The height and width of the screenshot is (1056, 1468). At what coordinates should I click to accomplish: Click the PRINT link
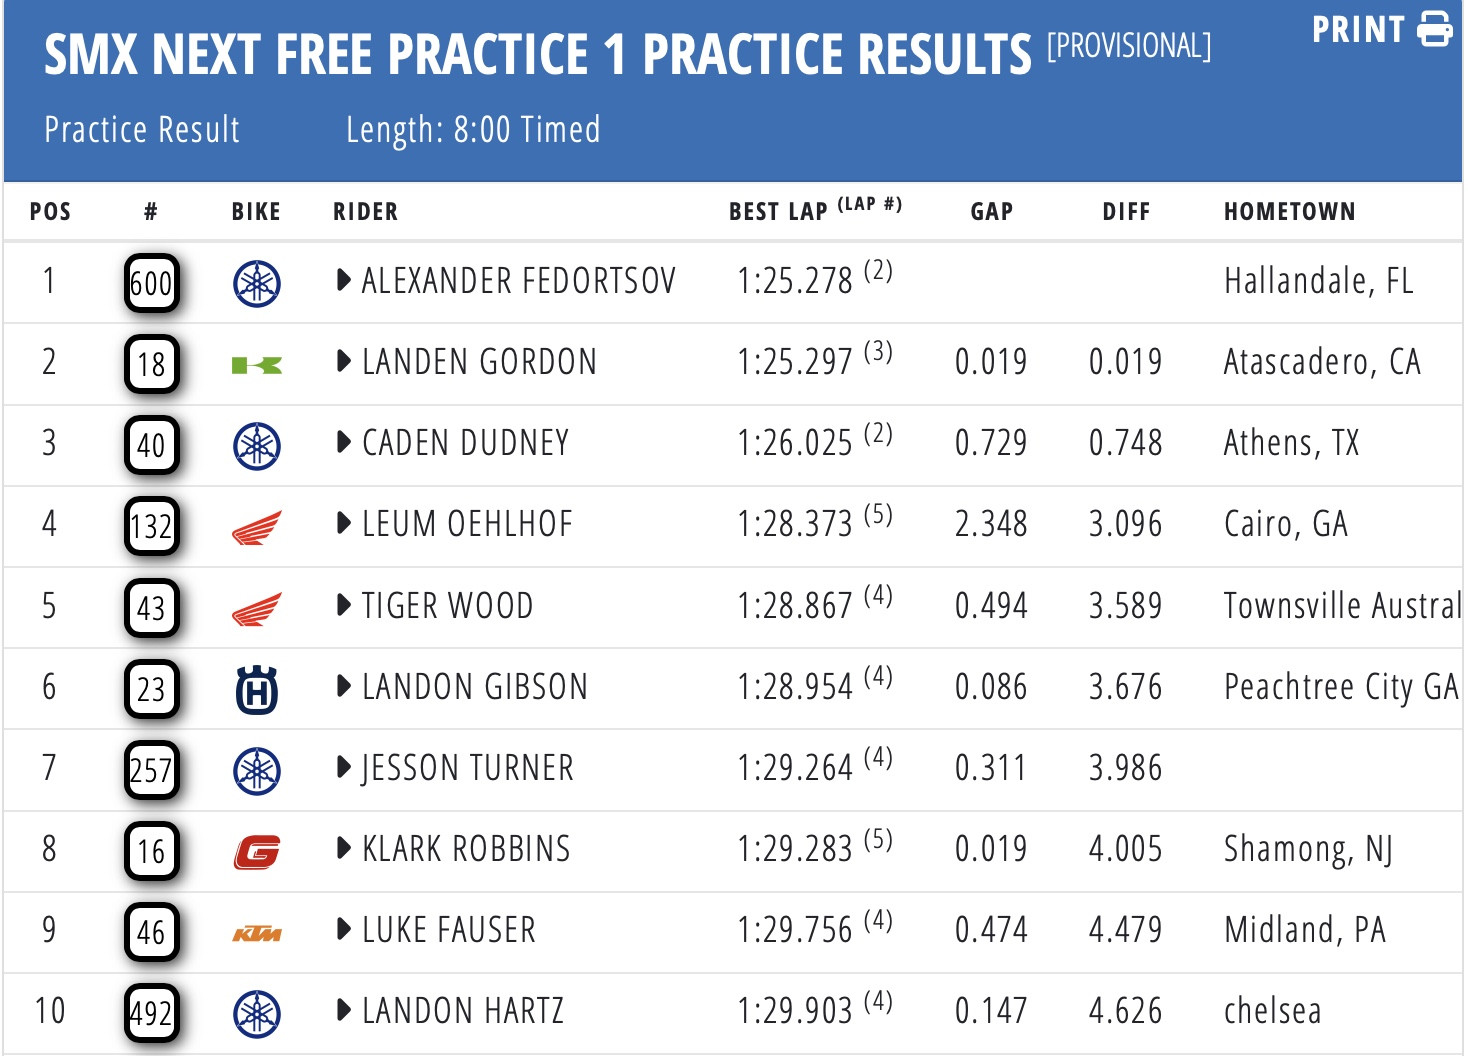[x=1358, y=30]
